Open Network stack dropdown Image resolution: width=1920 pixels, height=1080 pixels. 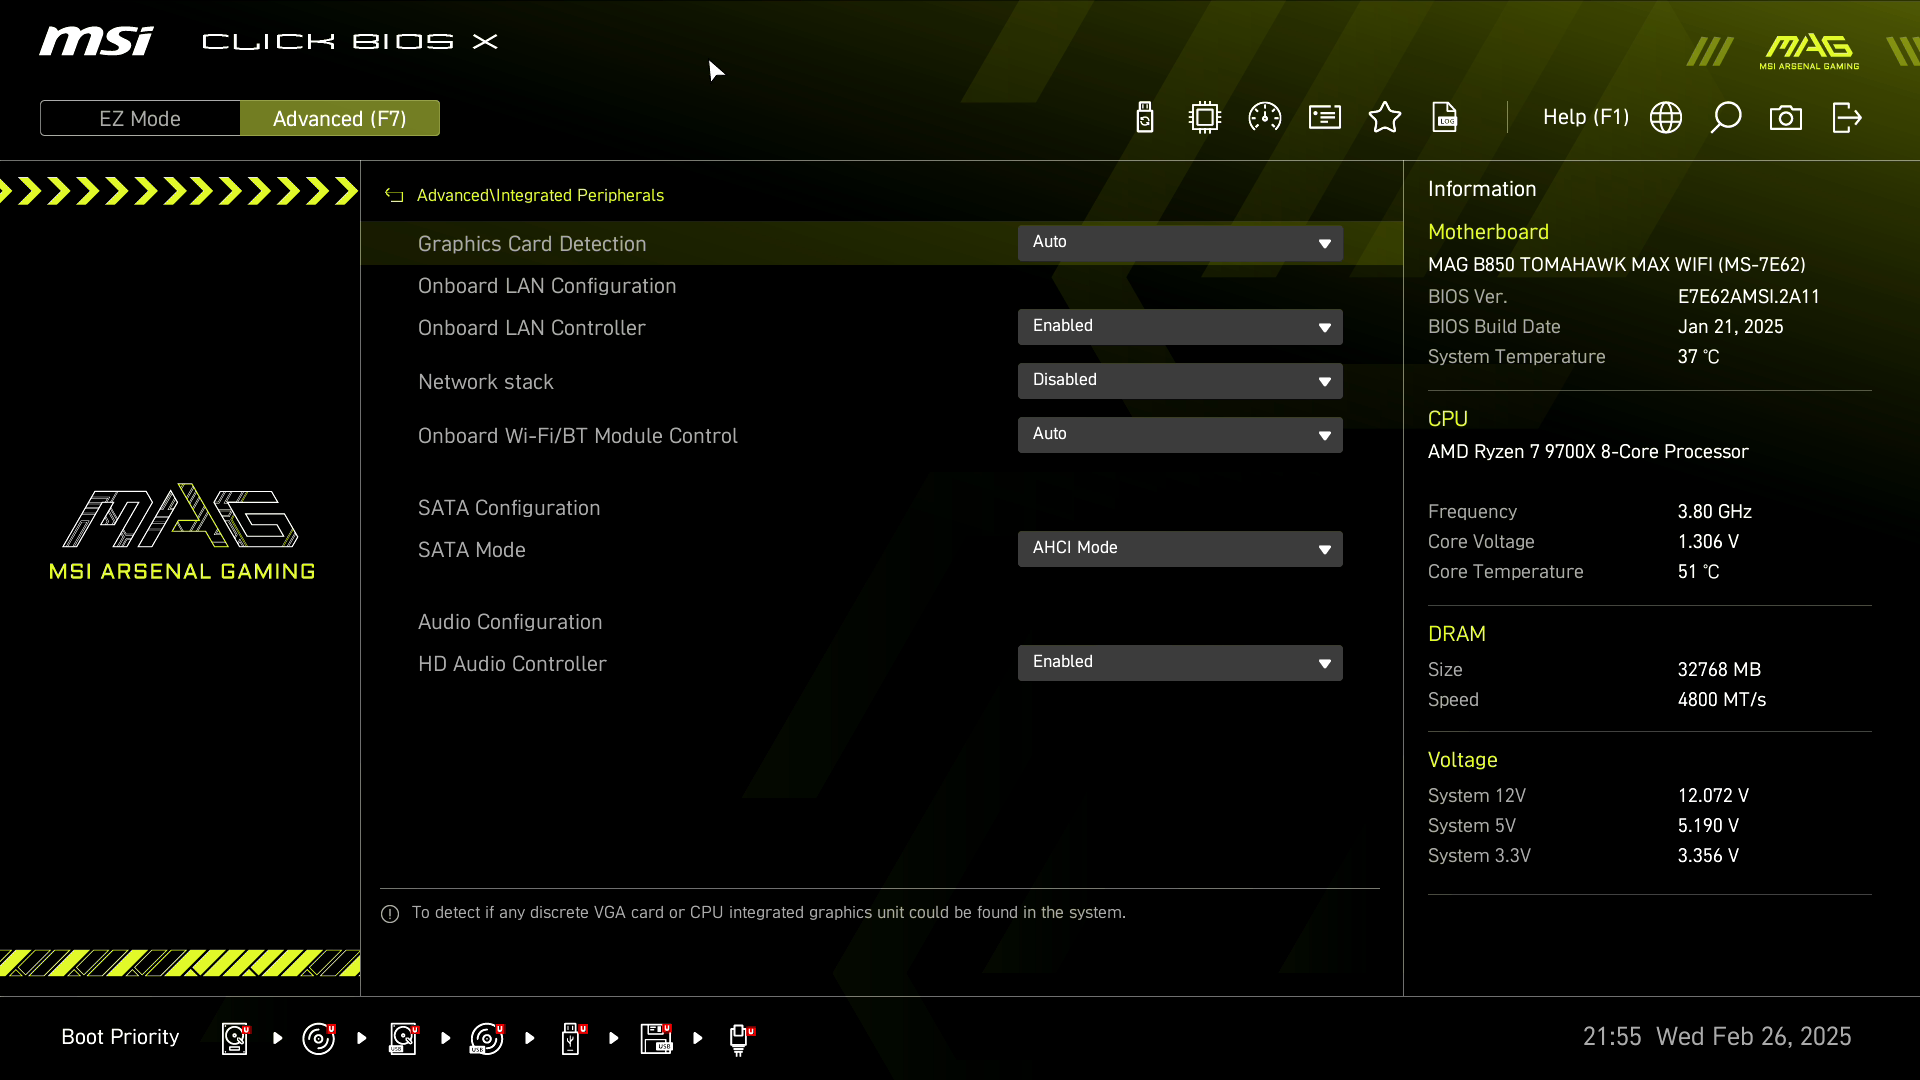[1180, 381]
